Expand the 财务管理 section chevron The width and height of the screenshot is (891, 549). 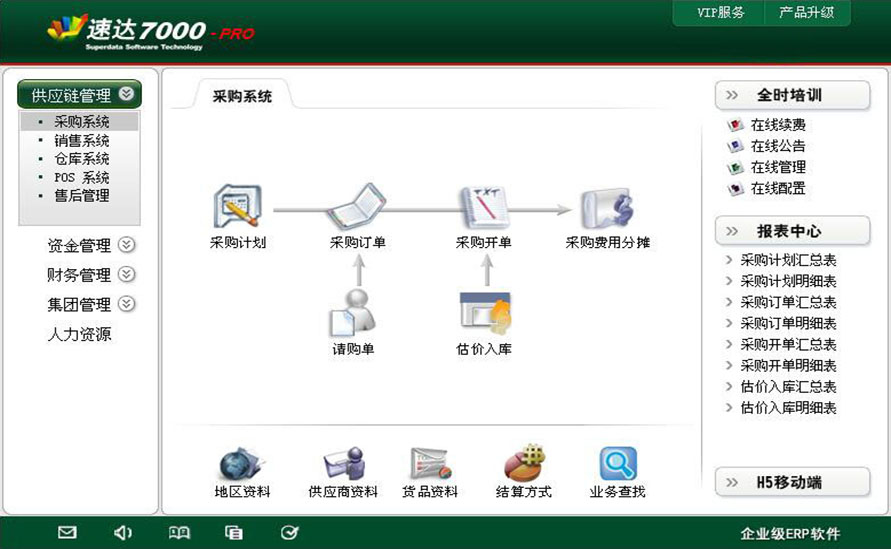click(126, 274)
